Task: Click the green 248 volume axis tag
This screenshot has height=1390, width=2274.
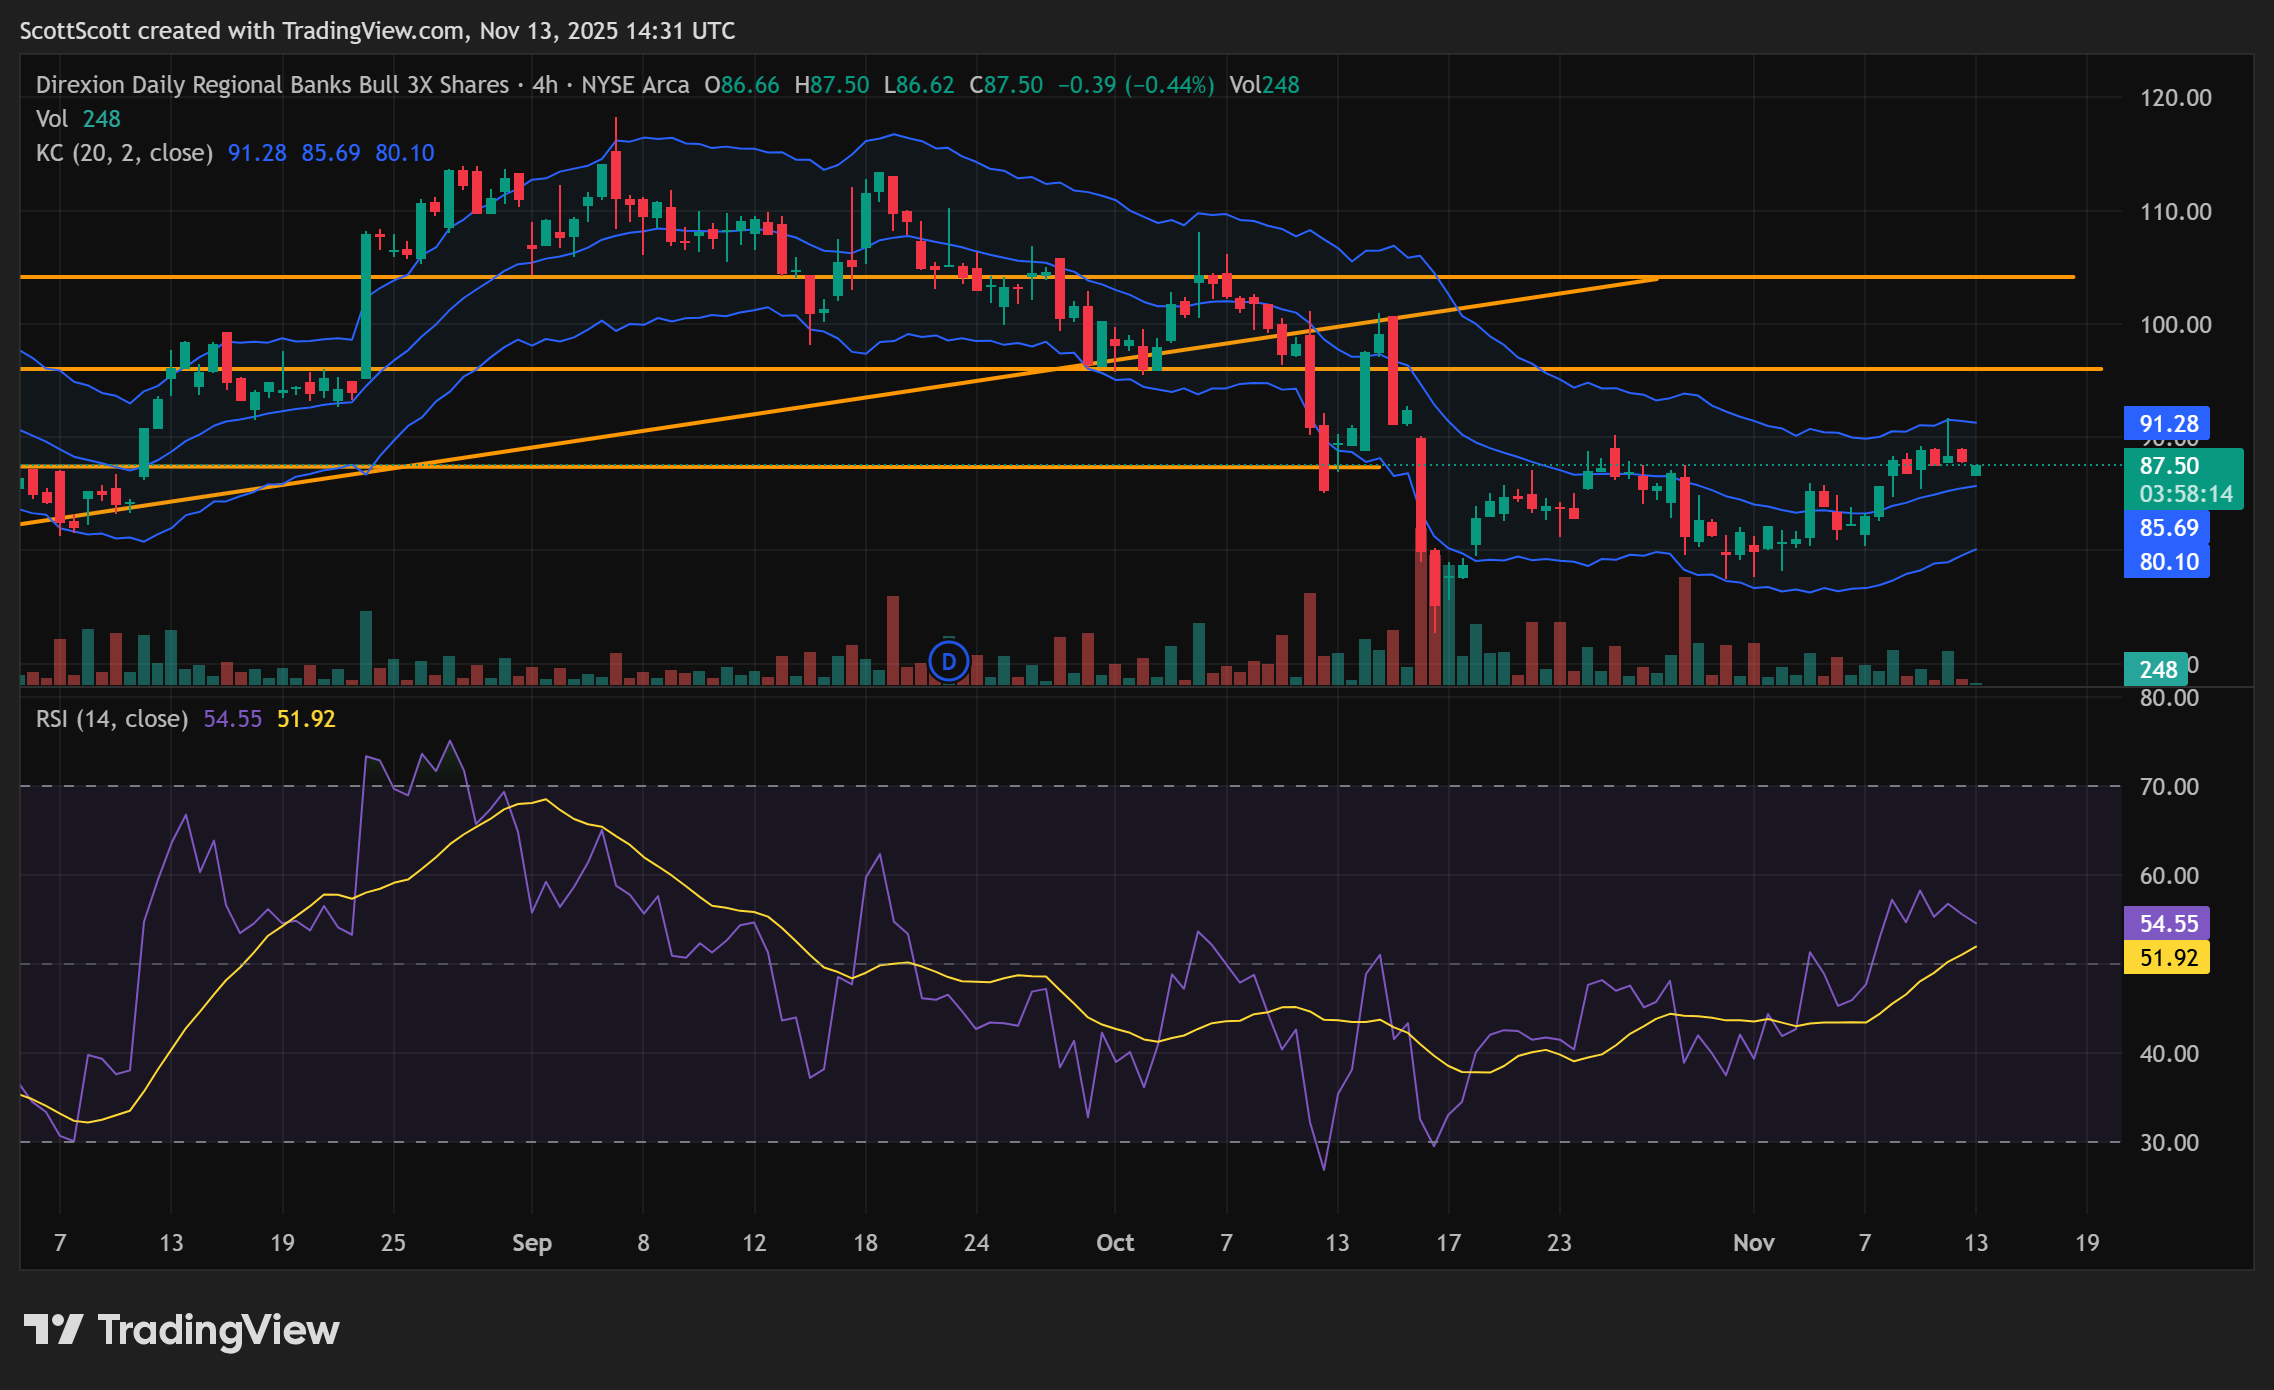Action: [2157, 670]
